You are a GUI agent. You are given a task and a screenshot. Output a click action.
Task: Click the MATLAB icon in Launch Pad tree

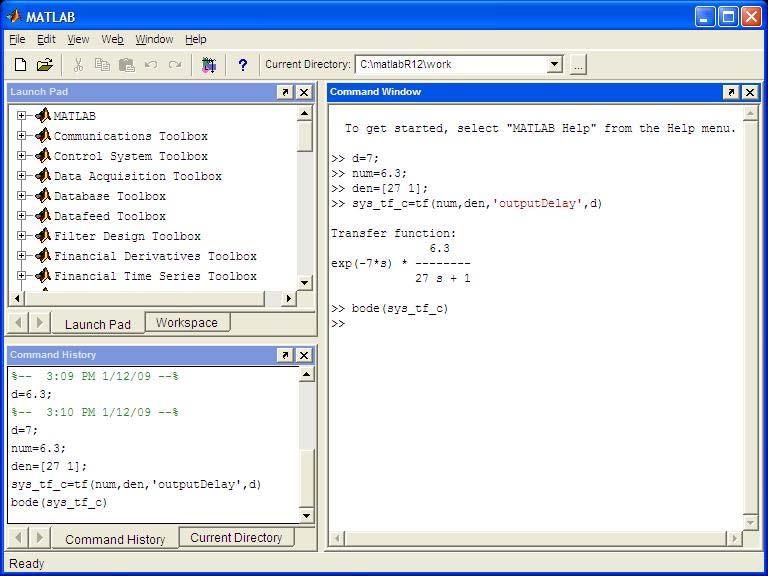[x=43, y=116]
